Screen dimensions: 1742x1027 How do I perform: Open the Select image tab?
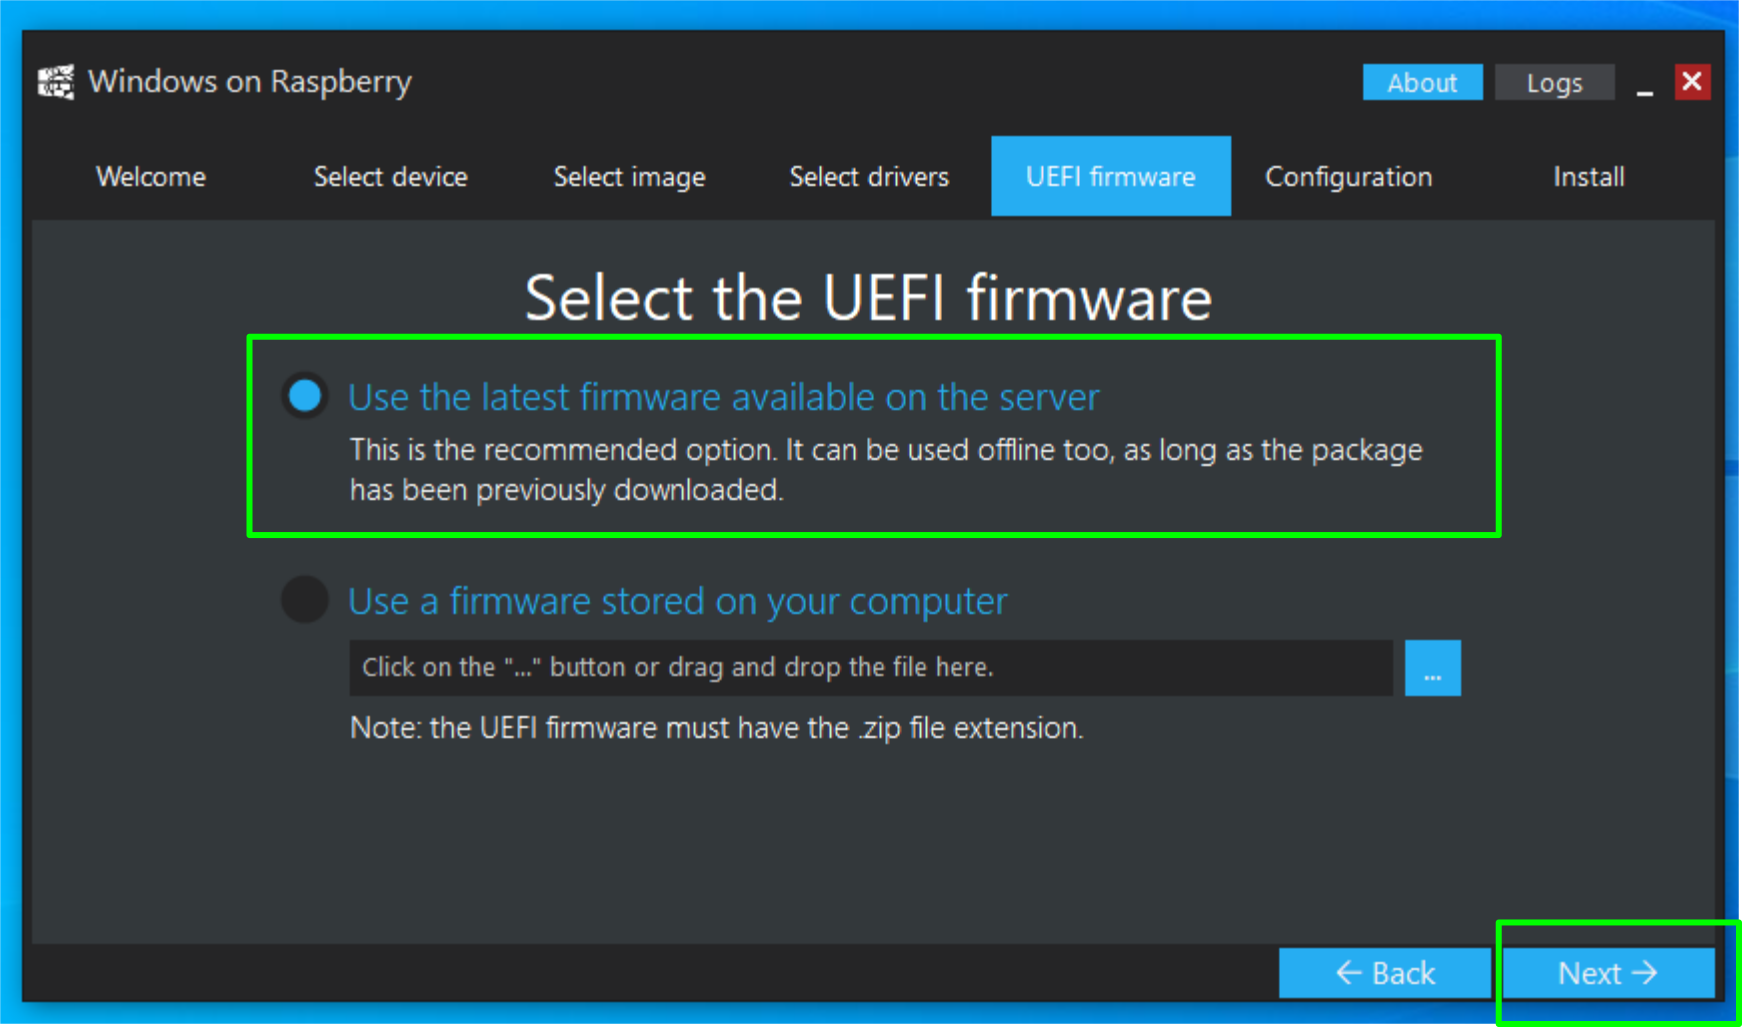tap(629, 177)
